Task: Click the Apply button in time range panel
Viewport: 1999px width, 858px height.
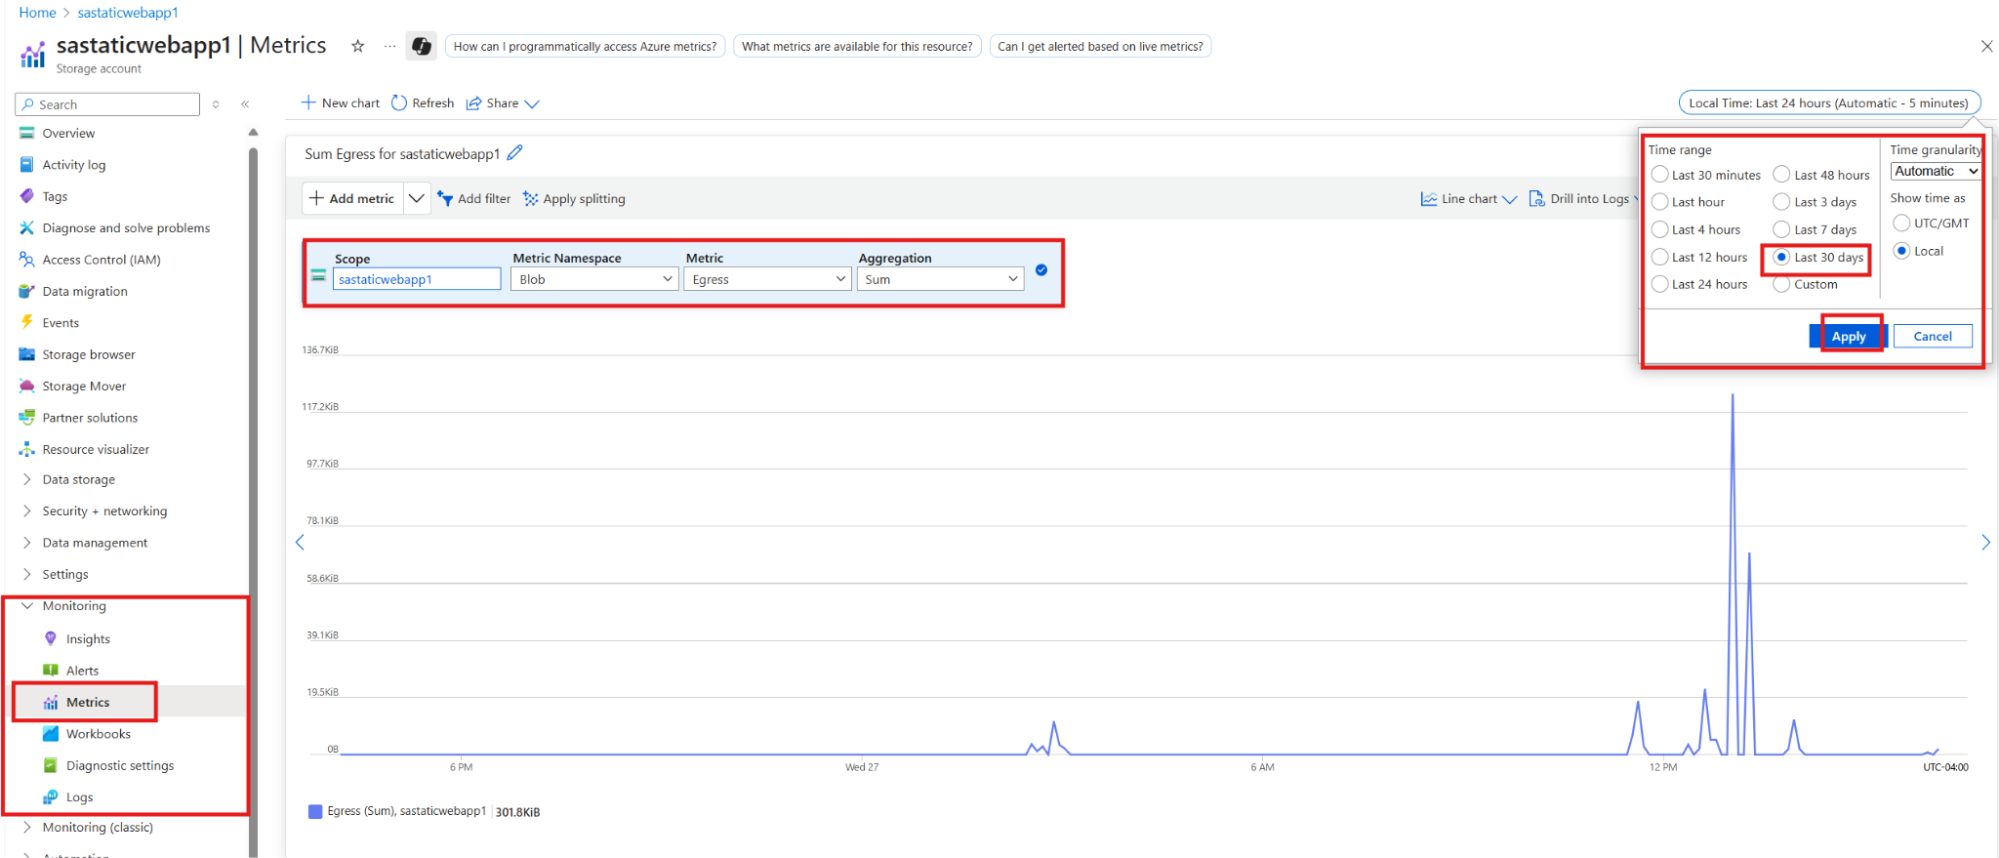Action: 1847,337
